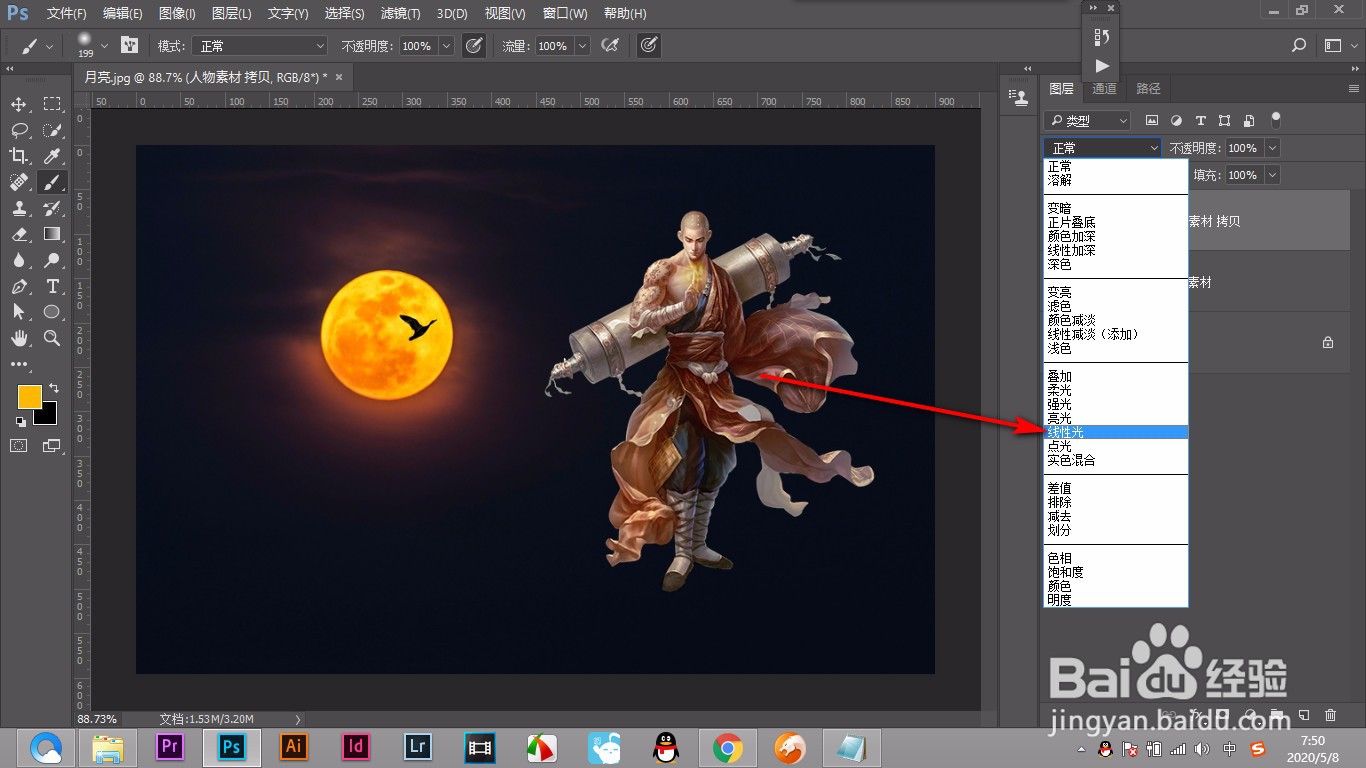Turn layer filtering switch on or off
Screen dimensions: 1366x768
pyautogui.click(x=1275, y=119)
